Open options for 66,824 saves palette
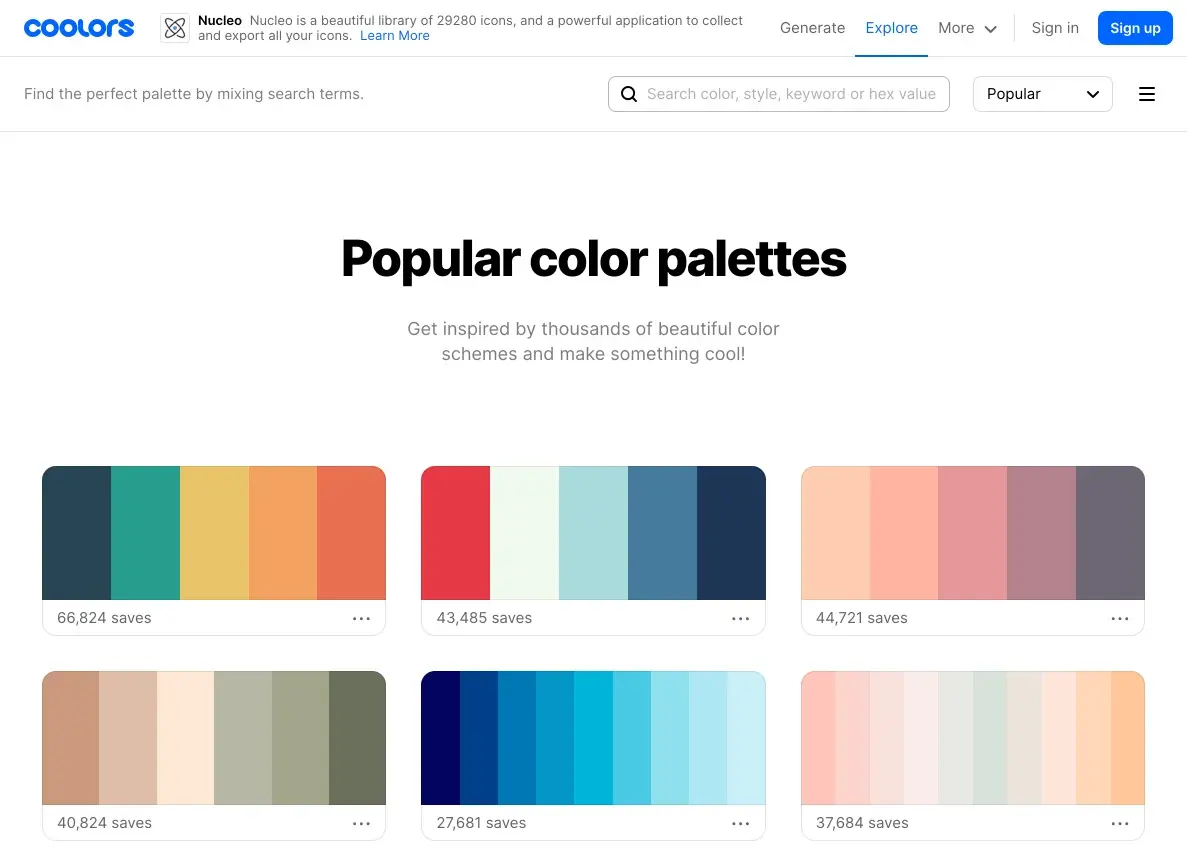 361,618
